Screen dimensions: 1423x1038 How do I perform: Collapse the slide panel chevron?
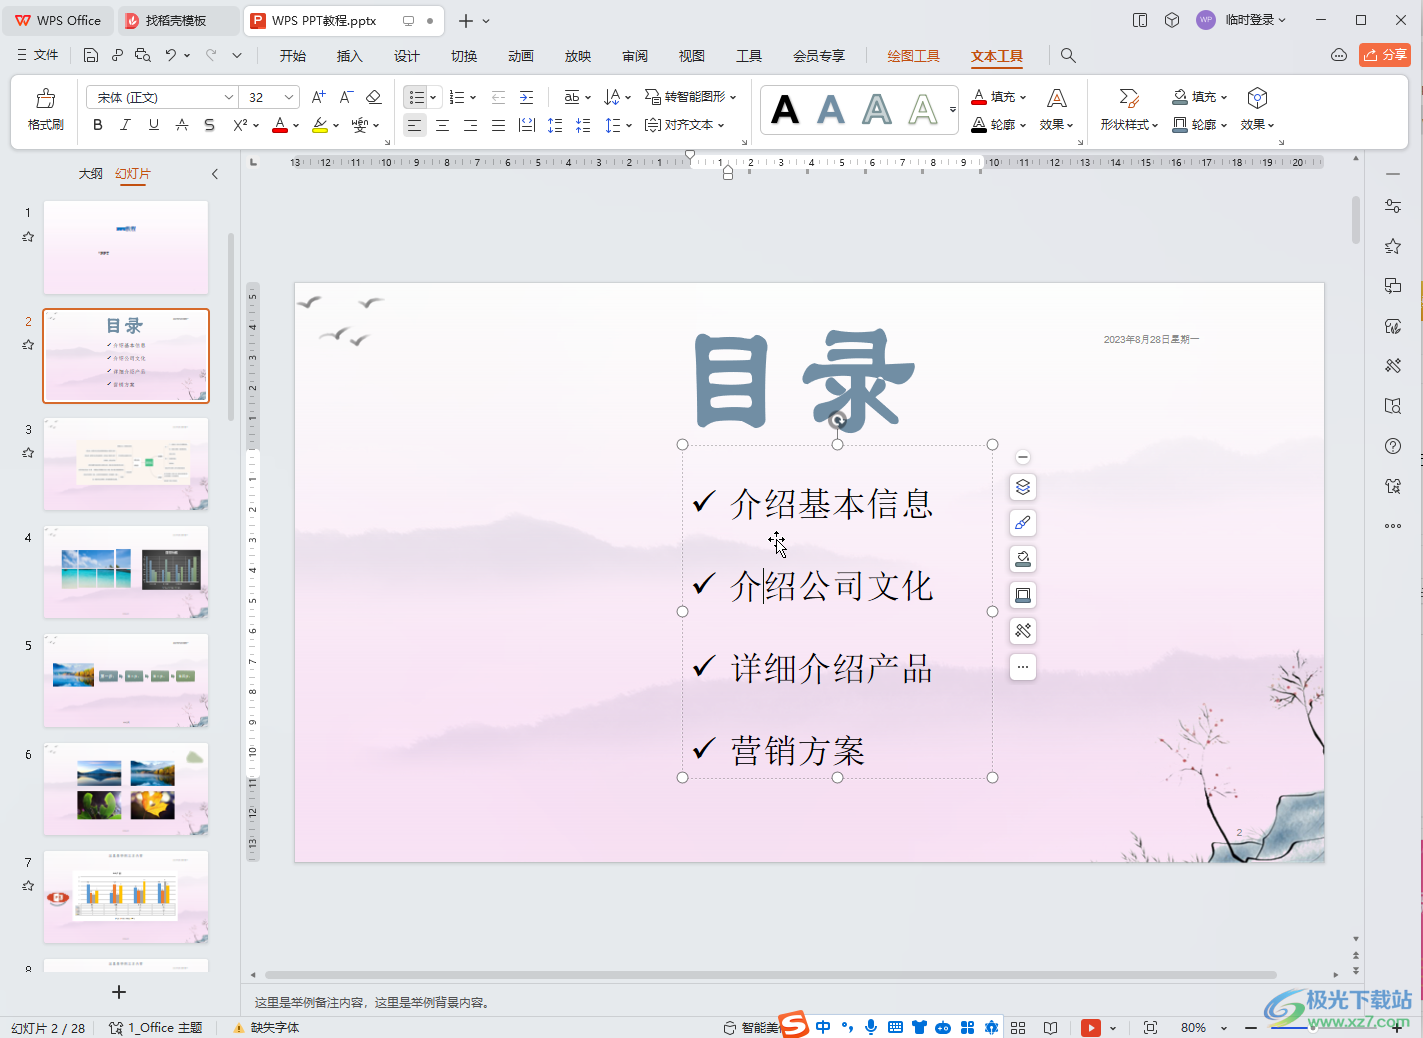coord(215,174)
